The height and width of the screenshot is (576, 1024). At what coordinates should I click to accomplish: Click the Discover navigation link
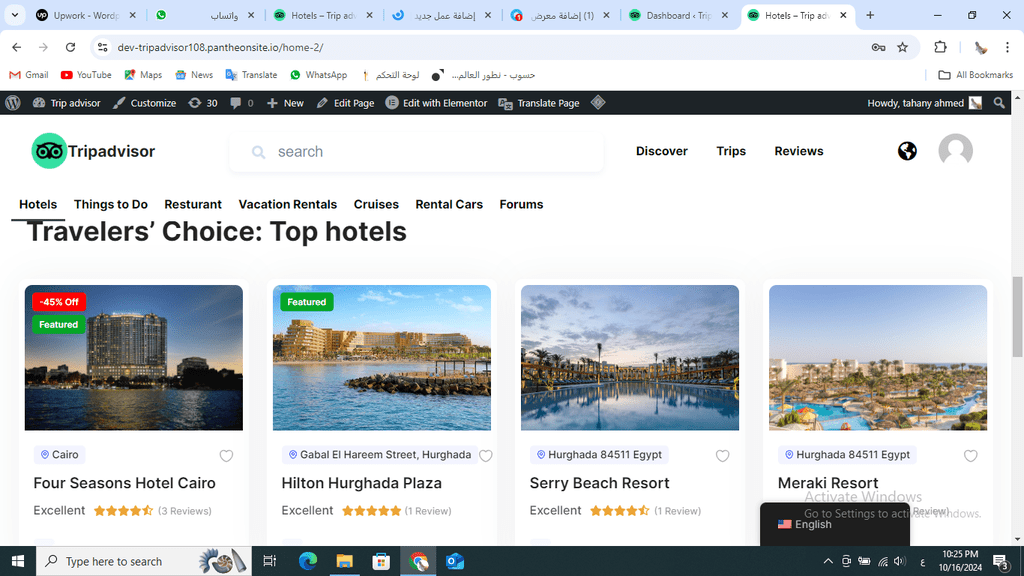(x=662, y=151)
